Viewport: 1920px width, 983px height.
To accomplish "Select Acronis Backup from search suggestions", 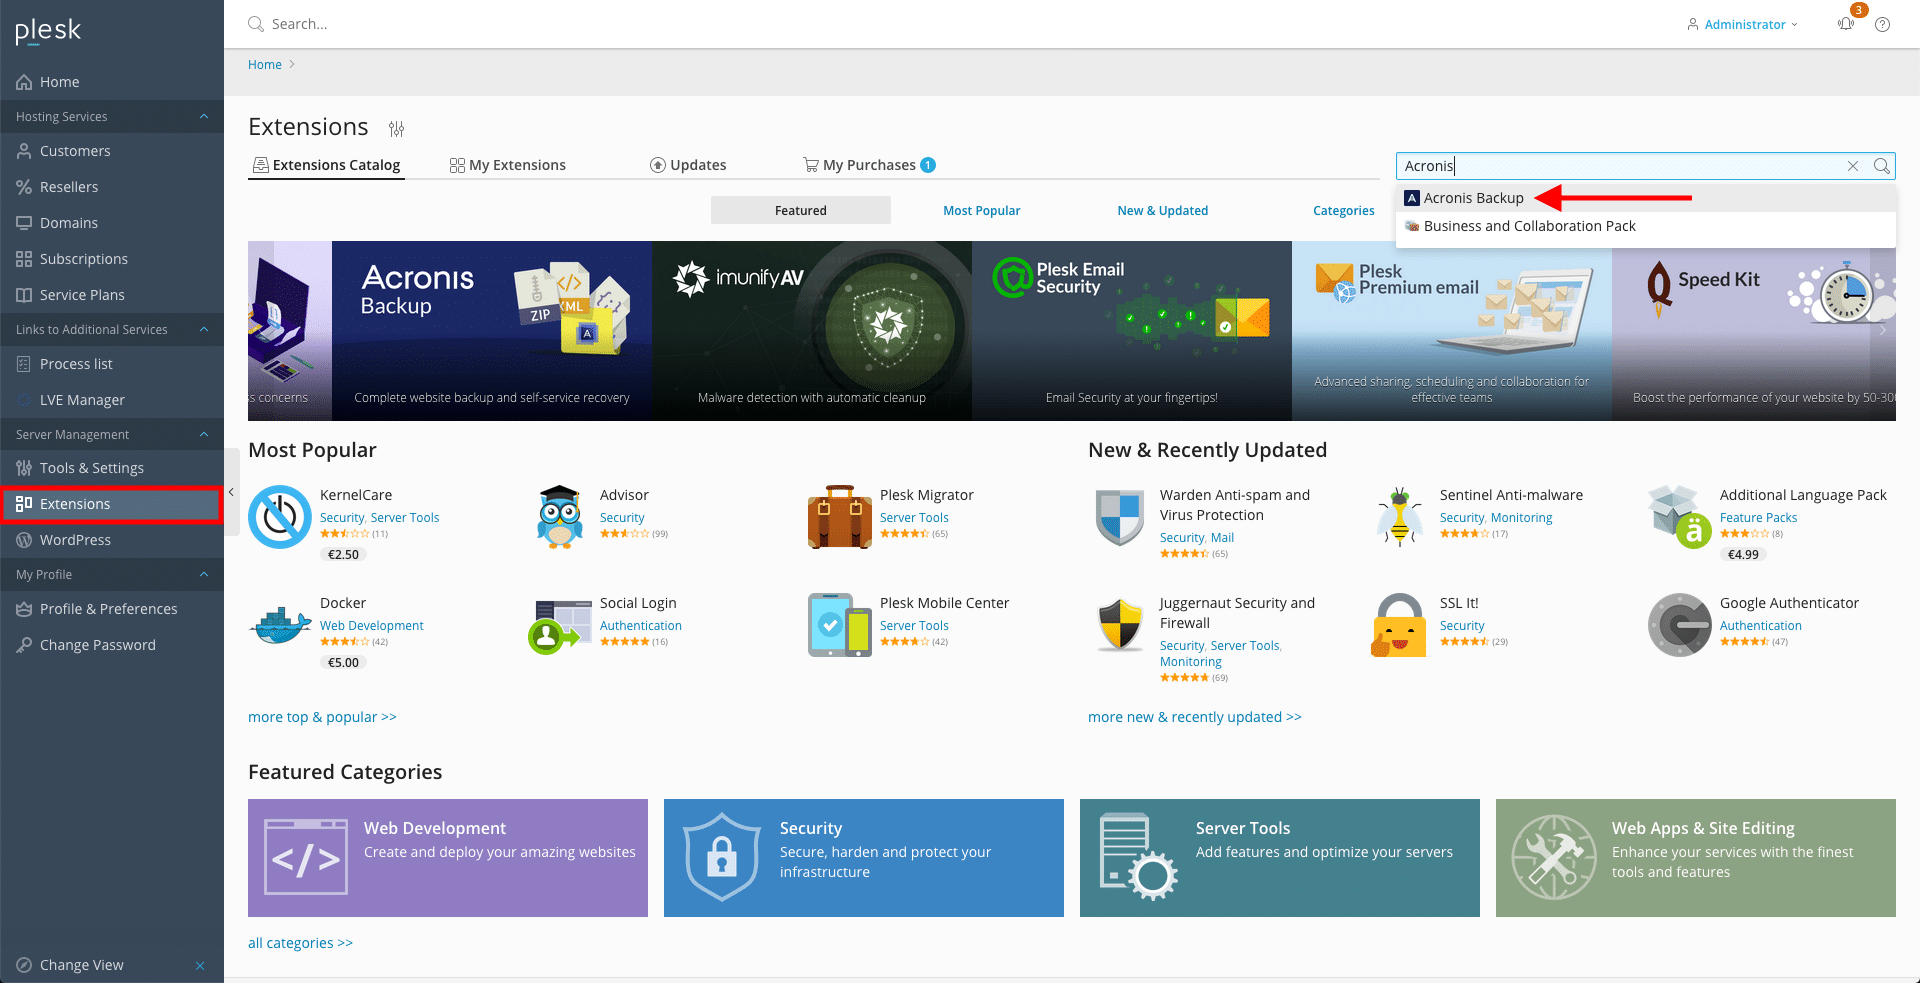I will 1646,198.
